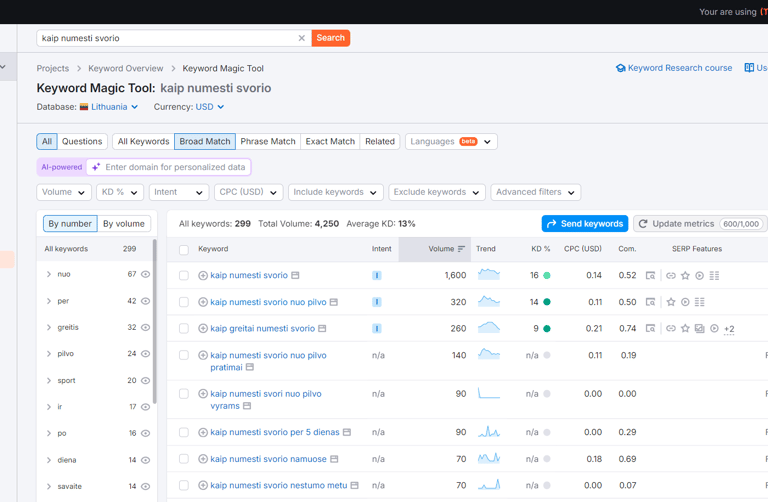Image resolution: width=768 pixels, height=502 pixels.
Task: Open keyword 'kaip numesti svorio nuo pilvo pratimai'
Action: point(268,361)
